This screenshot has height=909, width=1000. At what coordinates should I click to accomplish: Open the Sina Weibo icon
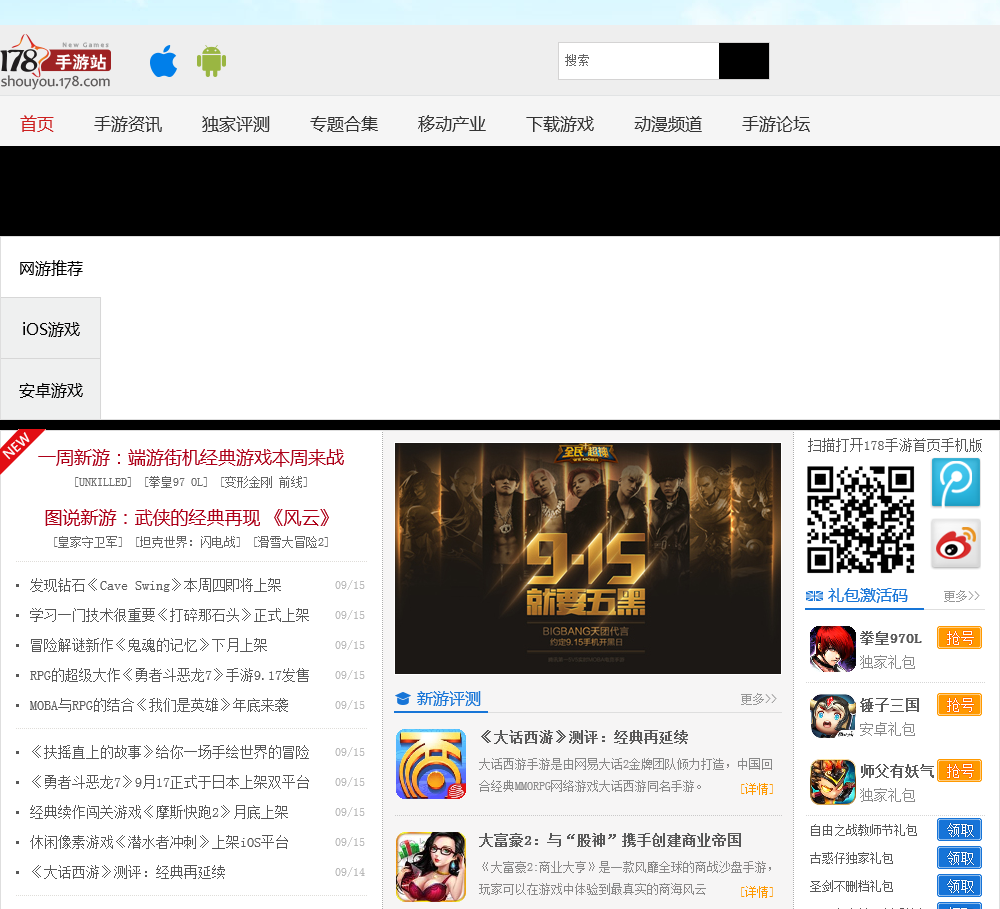coord(955,543)
